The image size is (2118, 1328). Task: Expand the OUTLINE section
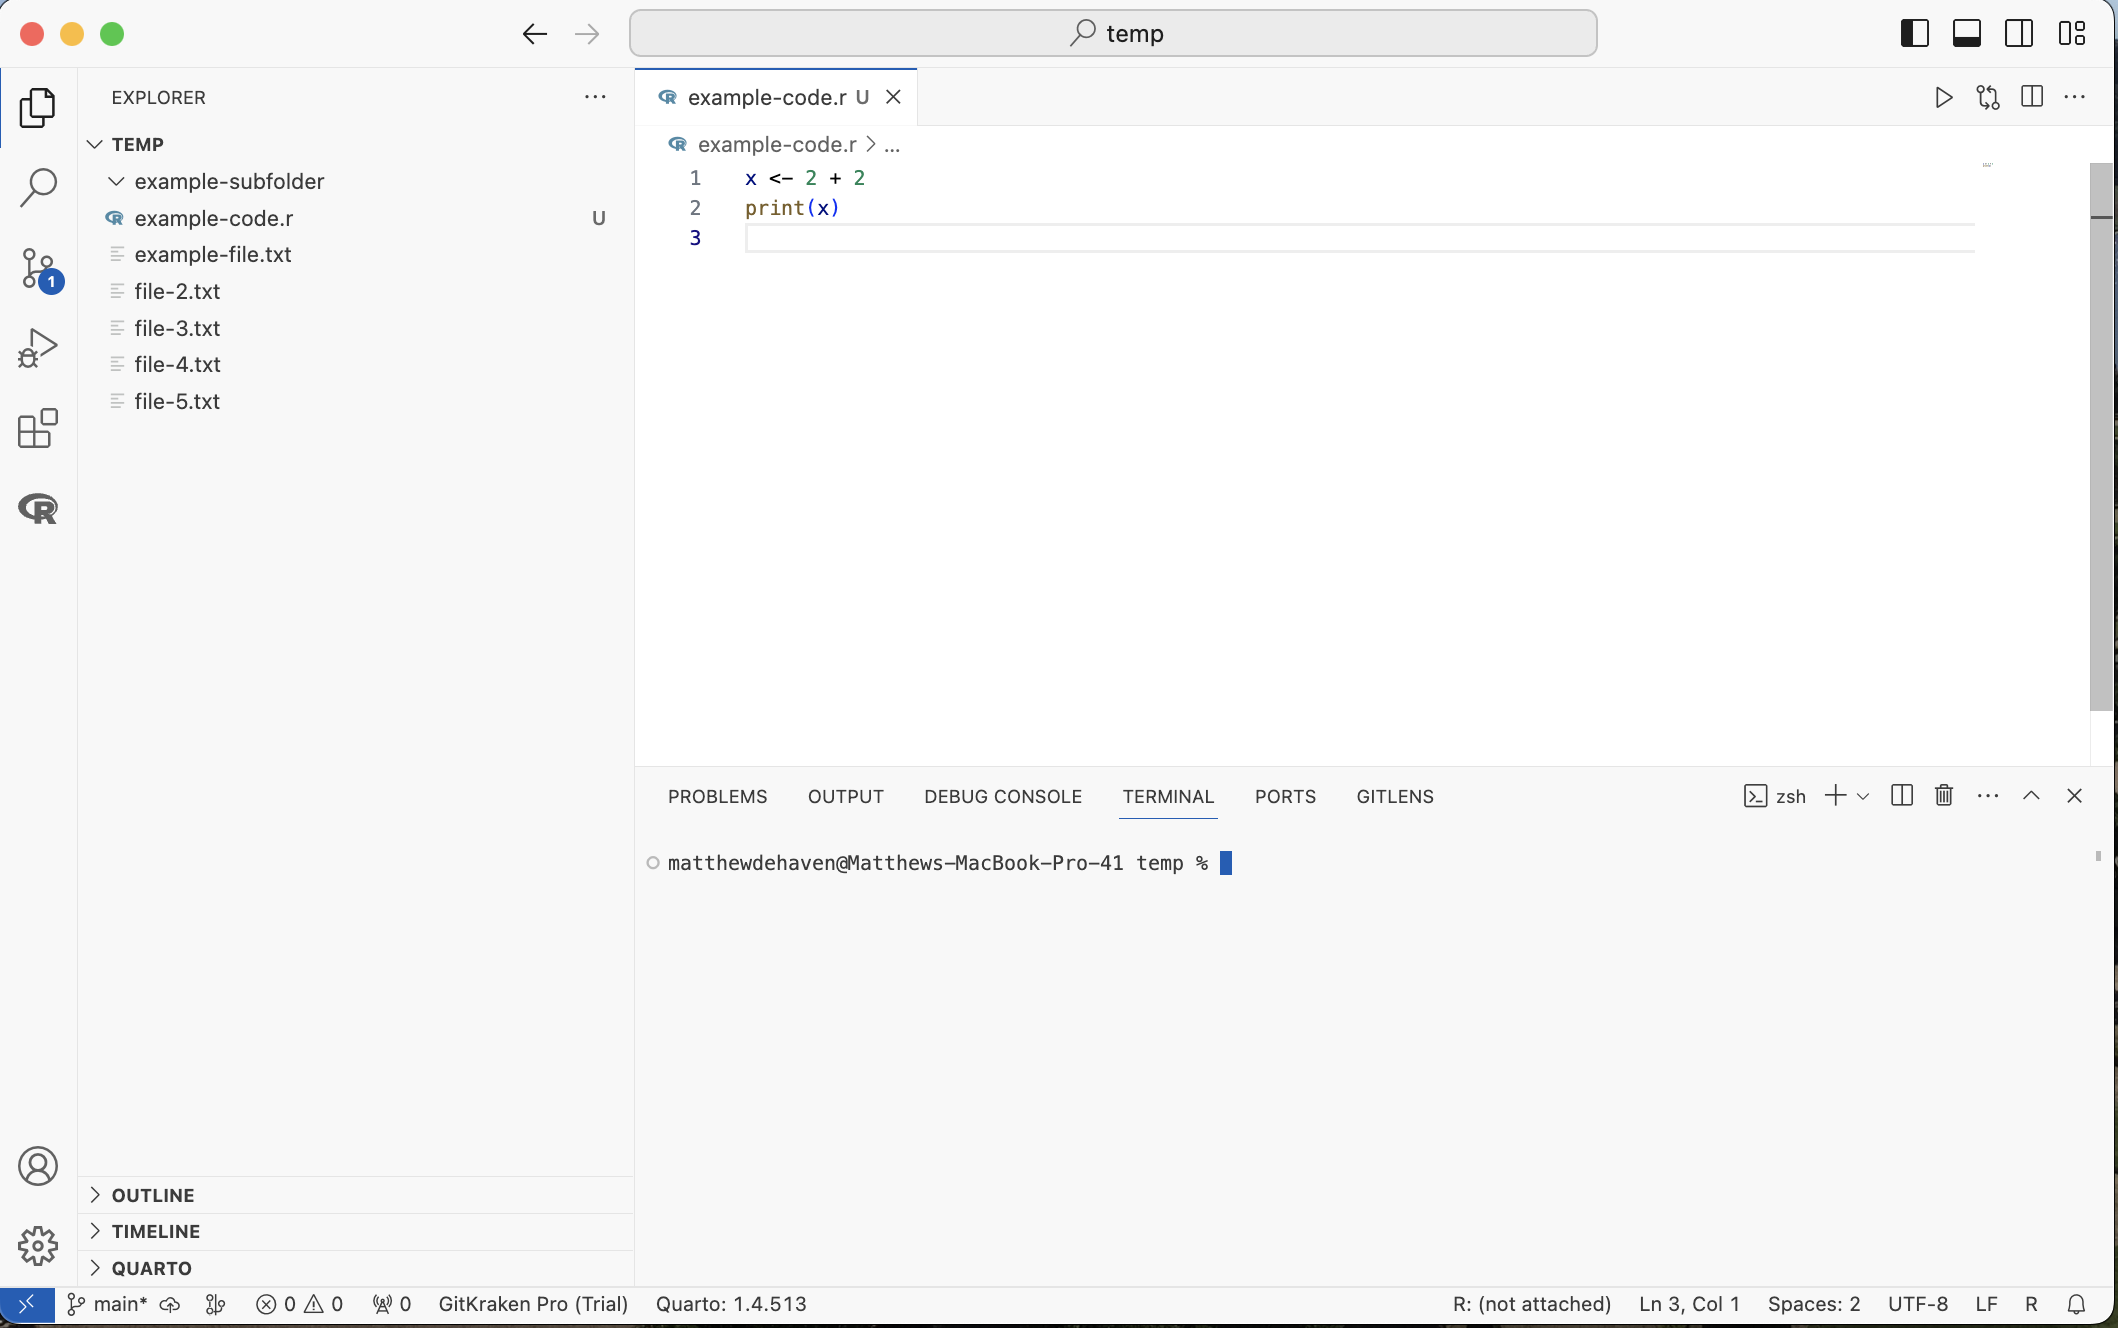153,1195
